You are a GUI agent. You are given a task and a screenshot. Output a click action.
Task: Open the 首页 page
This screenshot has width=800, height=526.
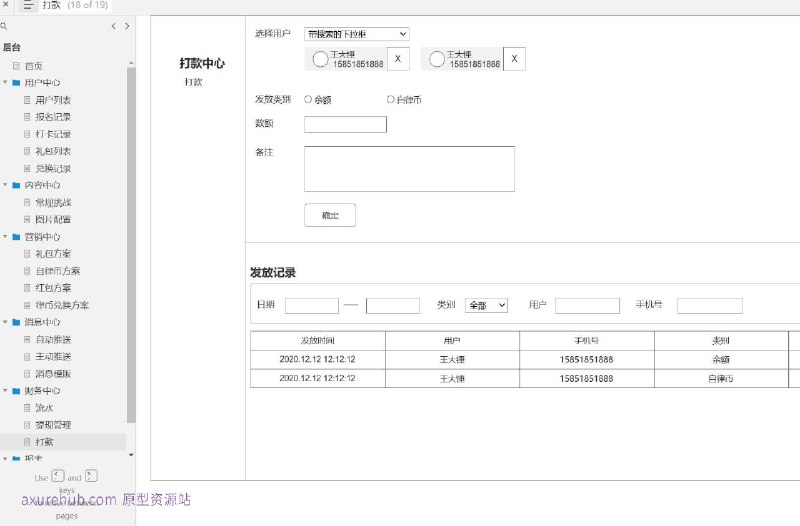(x=33, y=66)
